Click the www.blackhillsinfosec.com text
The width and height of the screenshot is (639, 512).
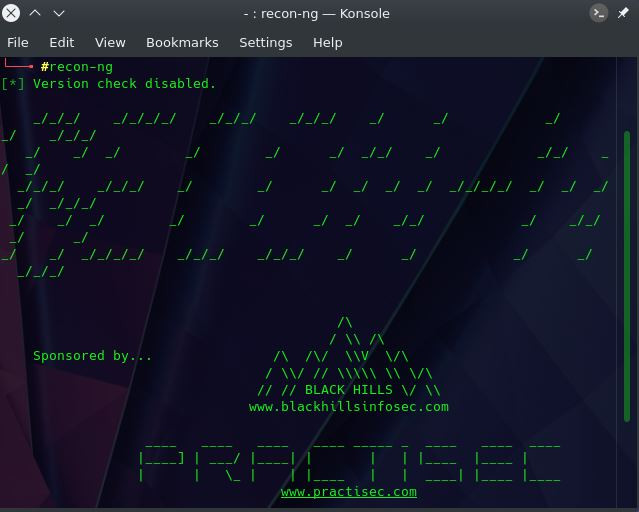coord(349,407)
